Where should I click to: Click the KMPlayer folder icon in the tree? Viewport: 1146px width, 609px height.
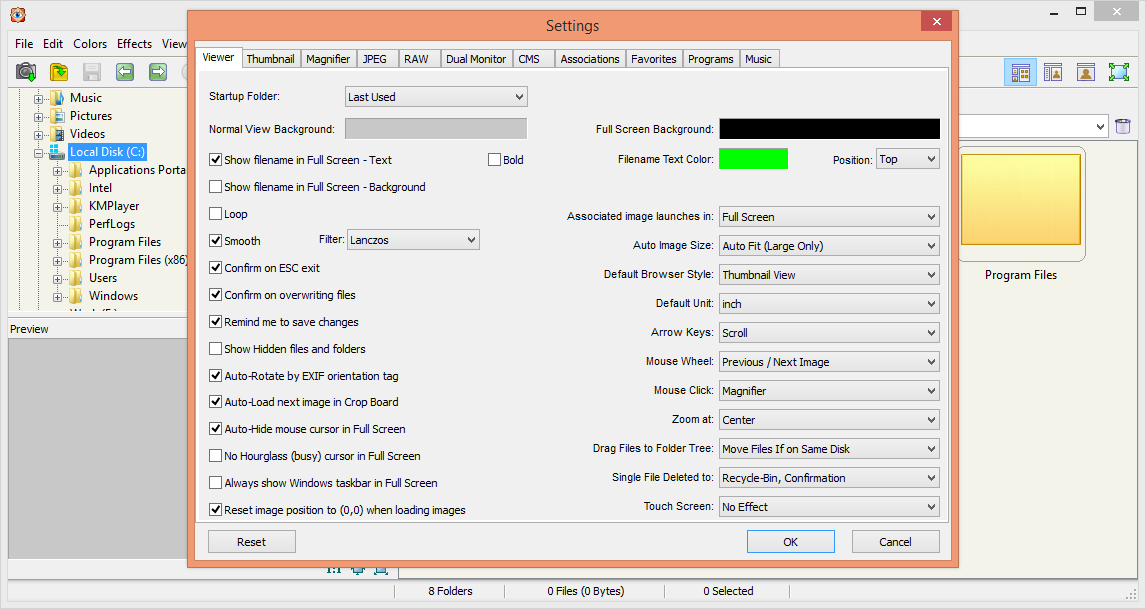pos(76,206)
